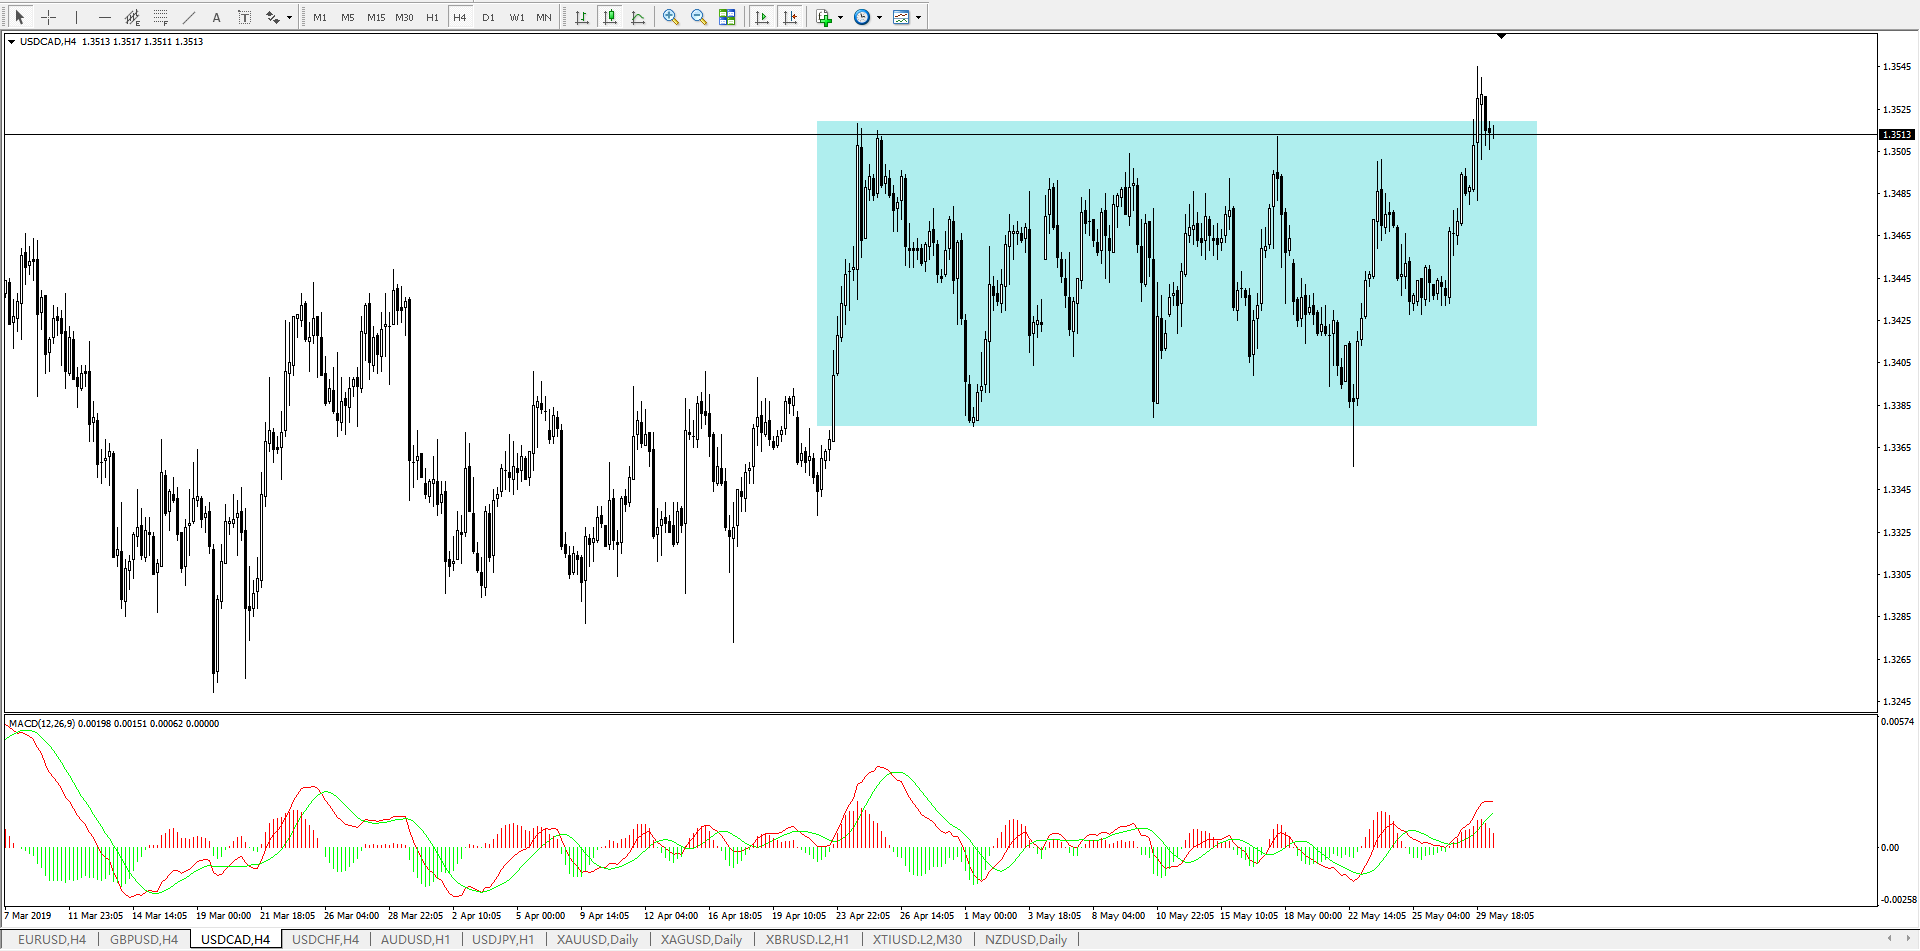Open the periods clock icon

pyautogui.click(x=862, y=17)
